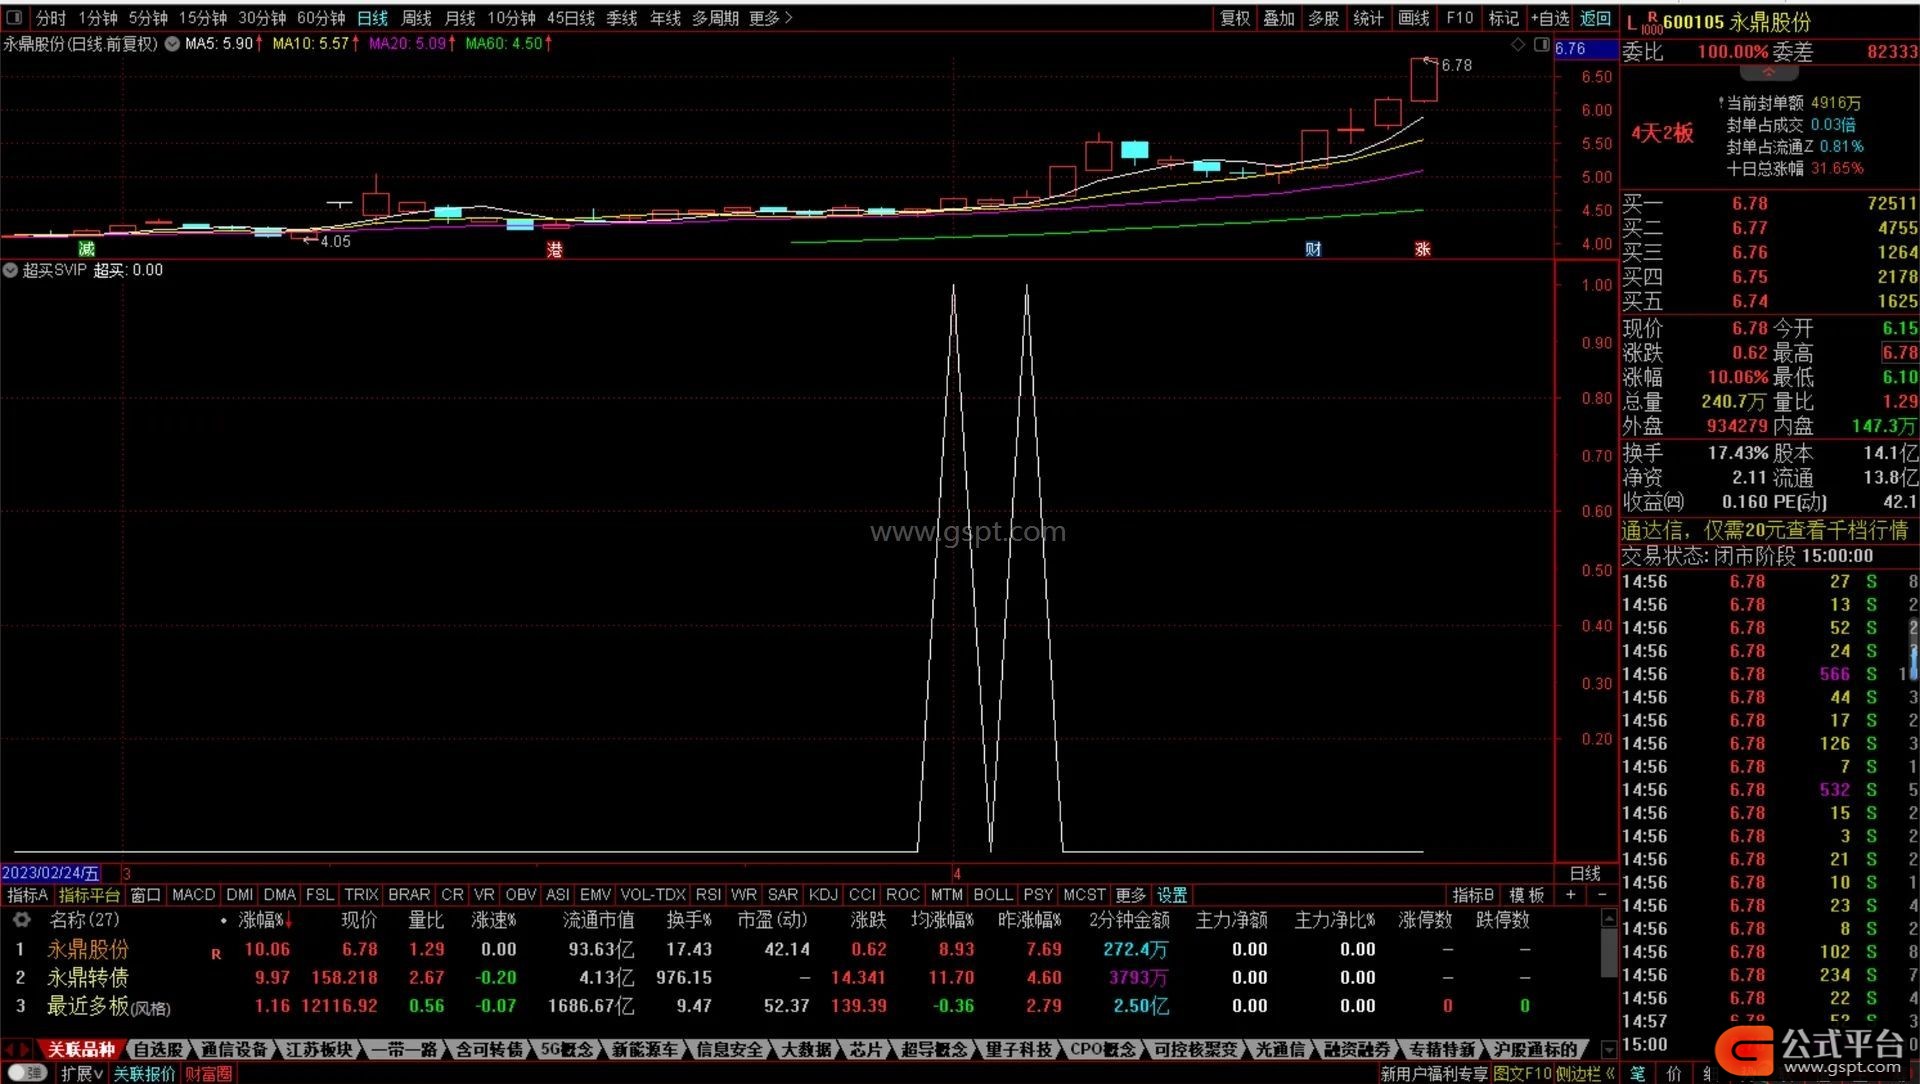Click the 财 marker on the K-line chart
Viewport: 1920px width, 1084px height.
tap(1313, 249)
